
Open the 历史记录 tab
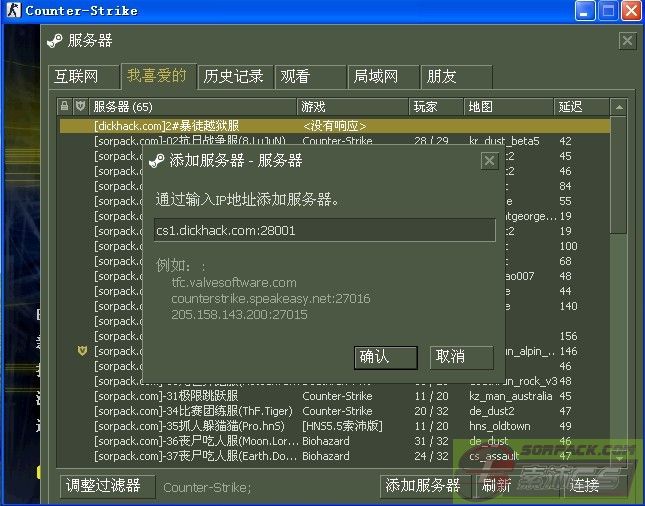233,76
